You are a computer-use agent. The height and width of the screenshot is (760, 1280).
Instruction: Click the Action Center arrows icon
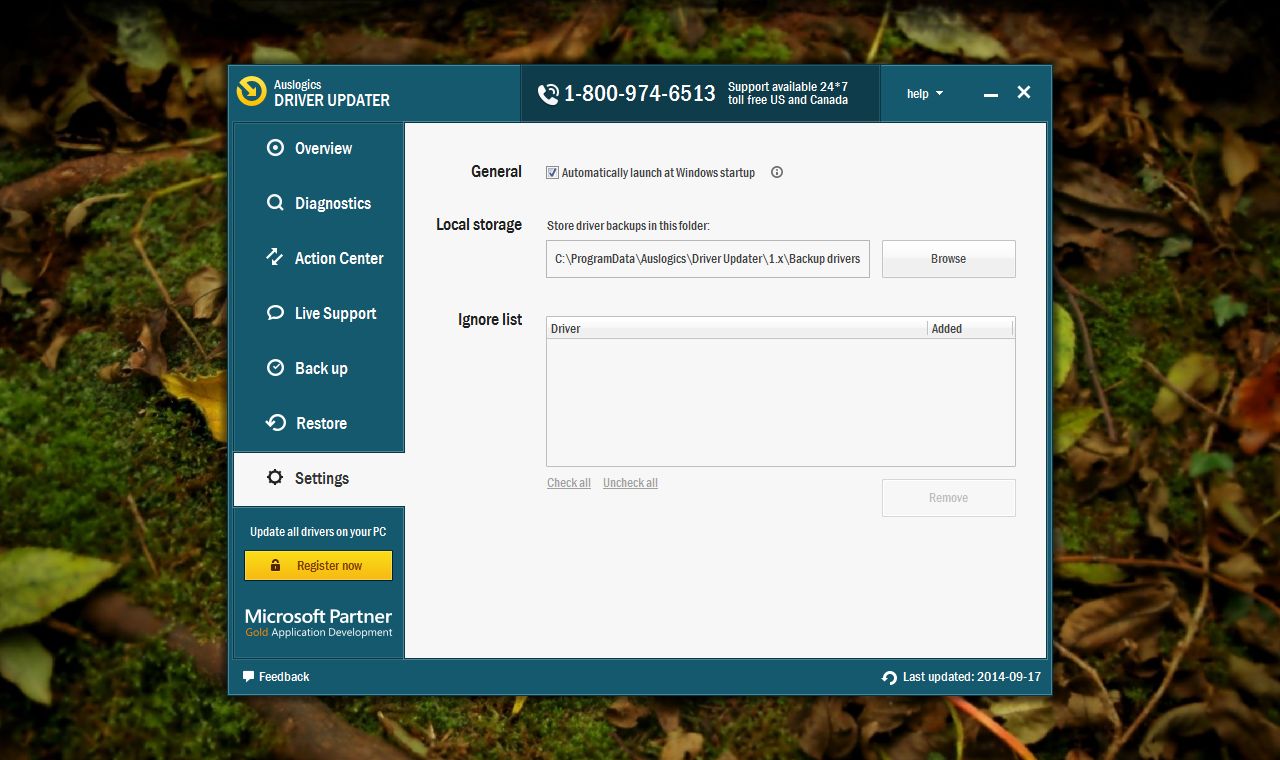point(275,257)
